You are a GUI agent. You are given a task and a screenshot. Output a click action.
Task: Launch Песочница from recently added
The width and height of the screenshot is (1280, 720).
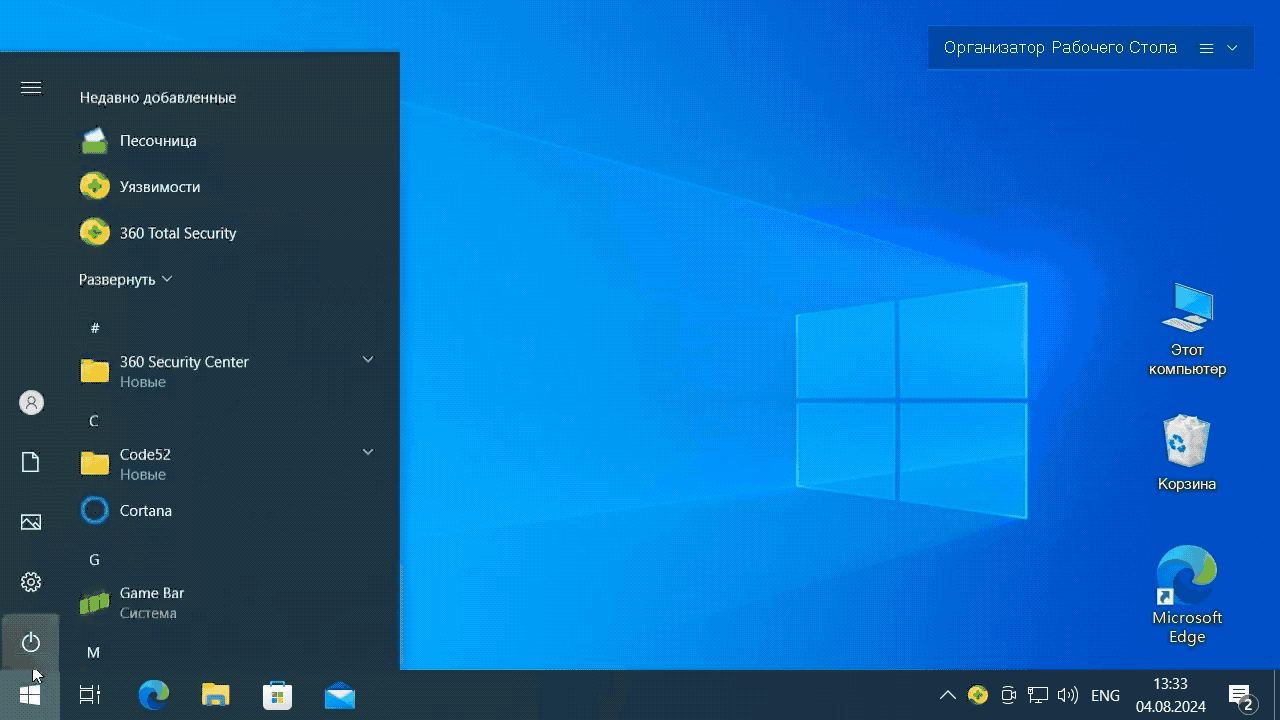(x=157, y=141)
